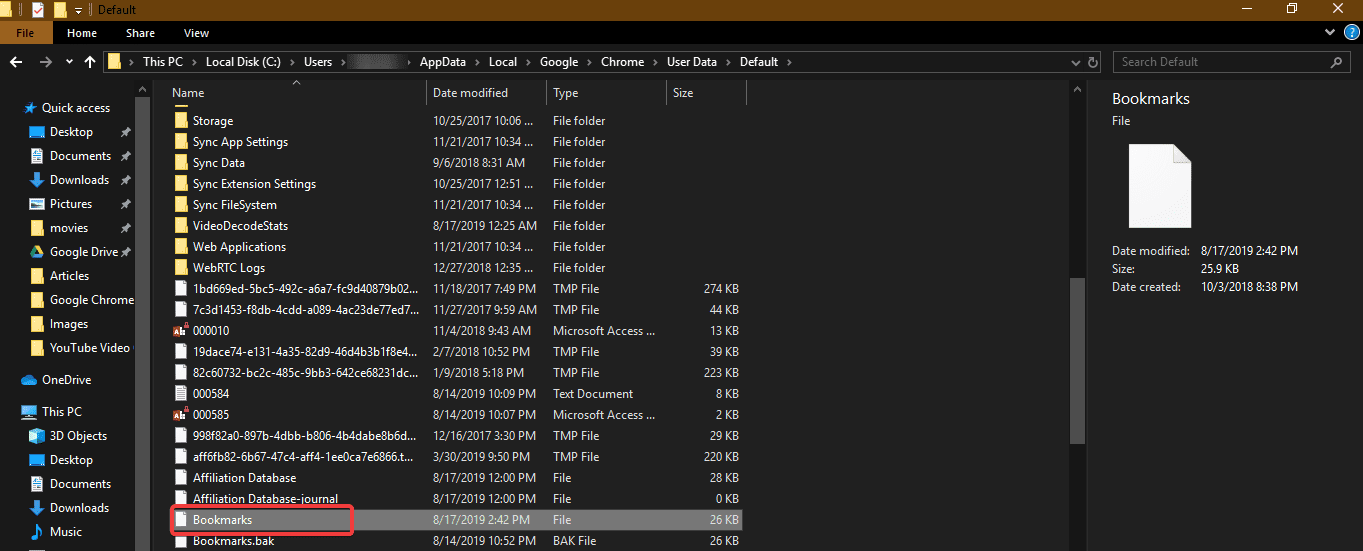Click the Properties icon in the quick access toolbar
This screenshot has height=551, width=1363.
click(x=38, y=9)
